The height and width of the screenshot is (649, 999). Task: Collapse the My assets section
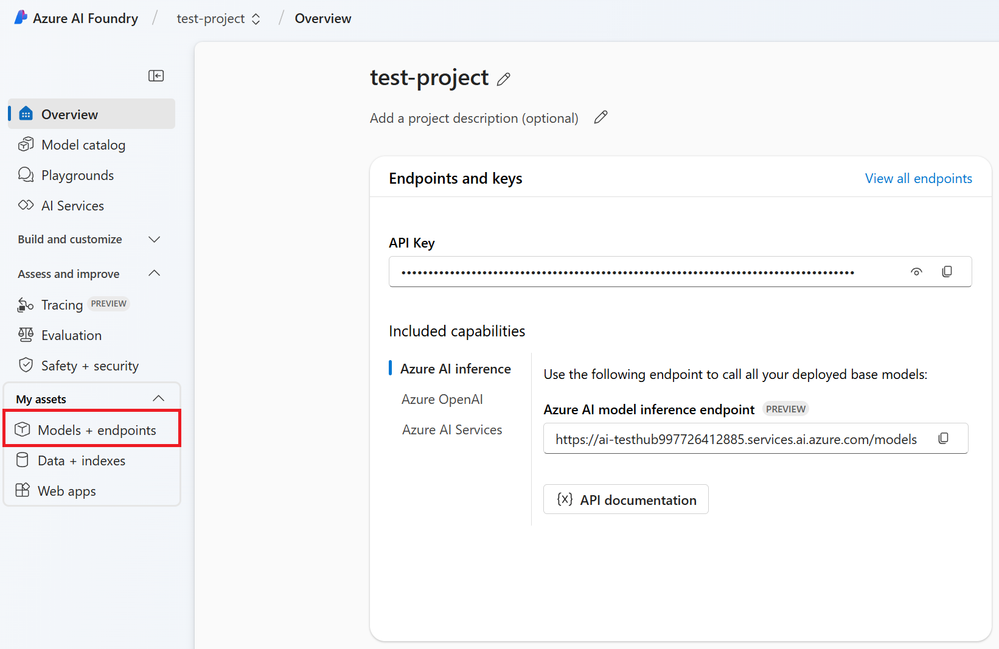point(158,399)
